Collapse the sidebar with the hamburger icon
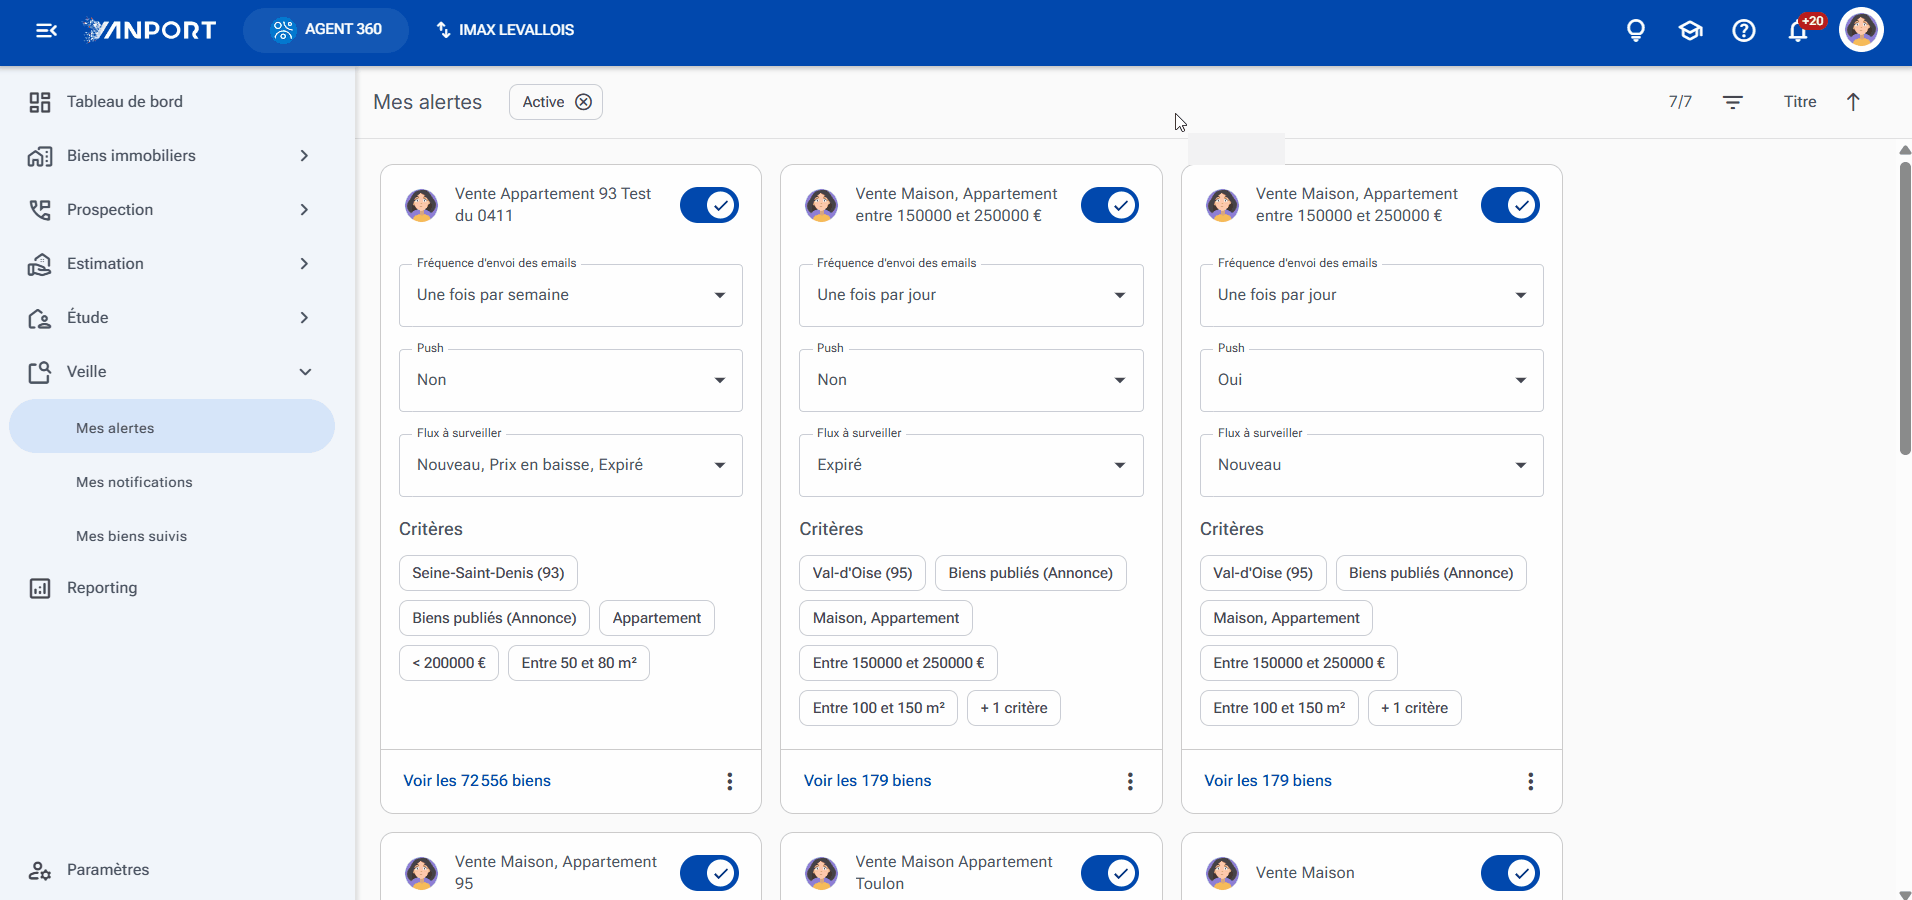This screenshot has width=1912, height=900. pos(46,30)
